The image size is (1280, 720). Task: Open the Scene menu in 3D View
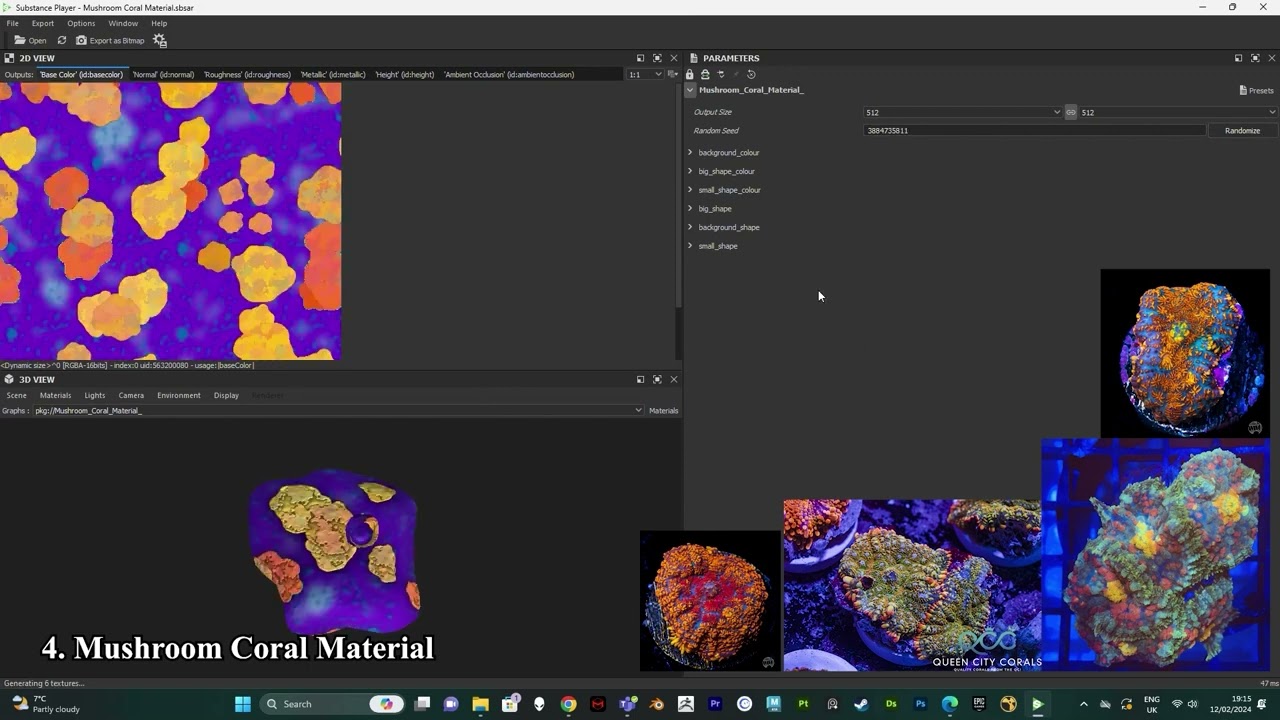tap(16, 395)
